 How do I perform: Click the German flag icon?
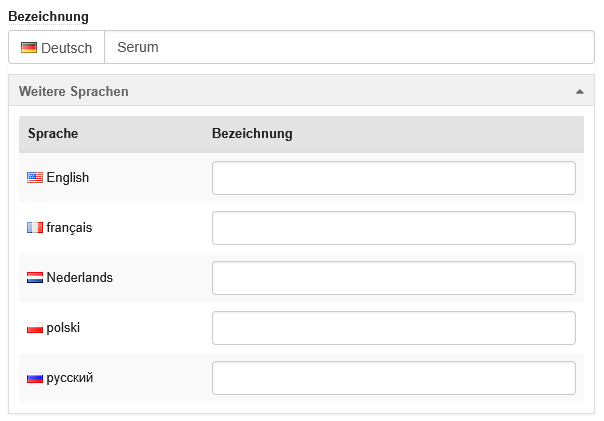[x=28, y=47]
